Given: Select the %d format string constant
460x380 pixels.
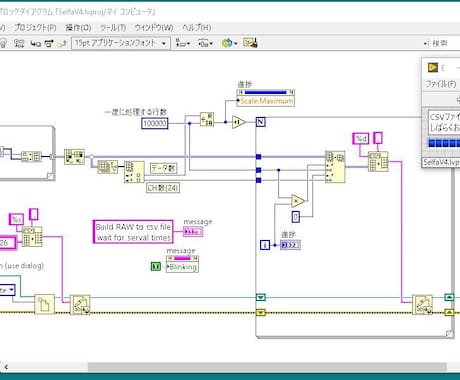Looking at the screenshot, I should pos(361,139).
